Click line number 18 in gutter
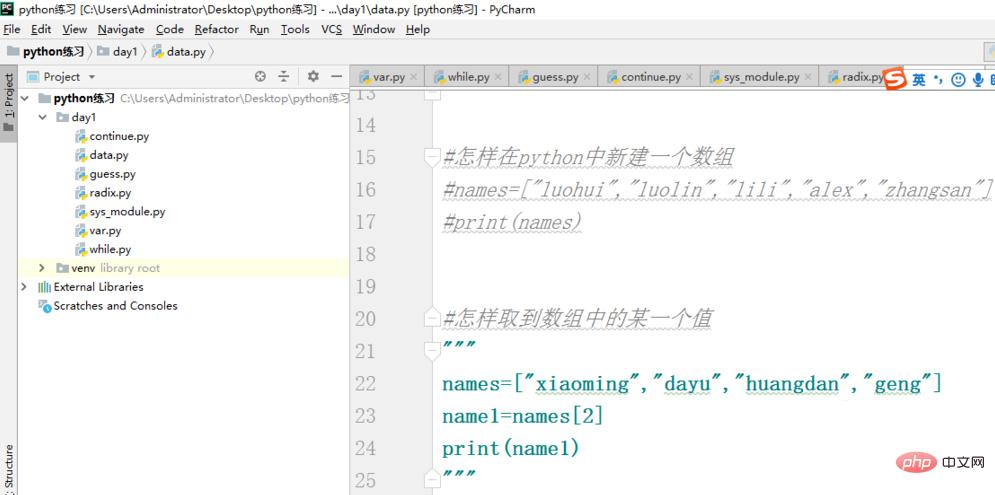The height and width of the screenshot is (495, 995). [x=366, y=254]
